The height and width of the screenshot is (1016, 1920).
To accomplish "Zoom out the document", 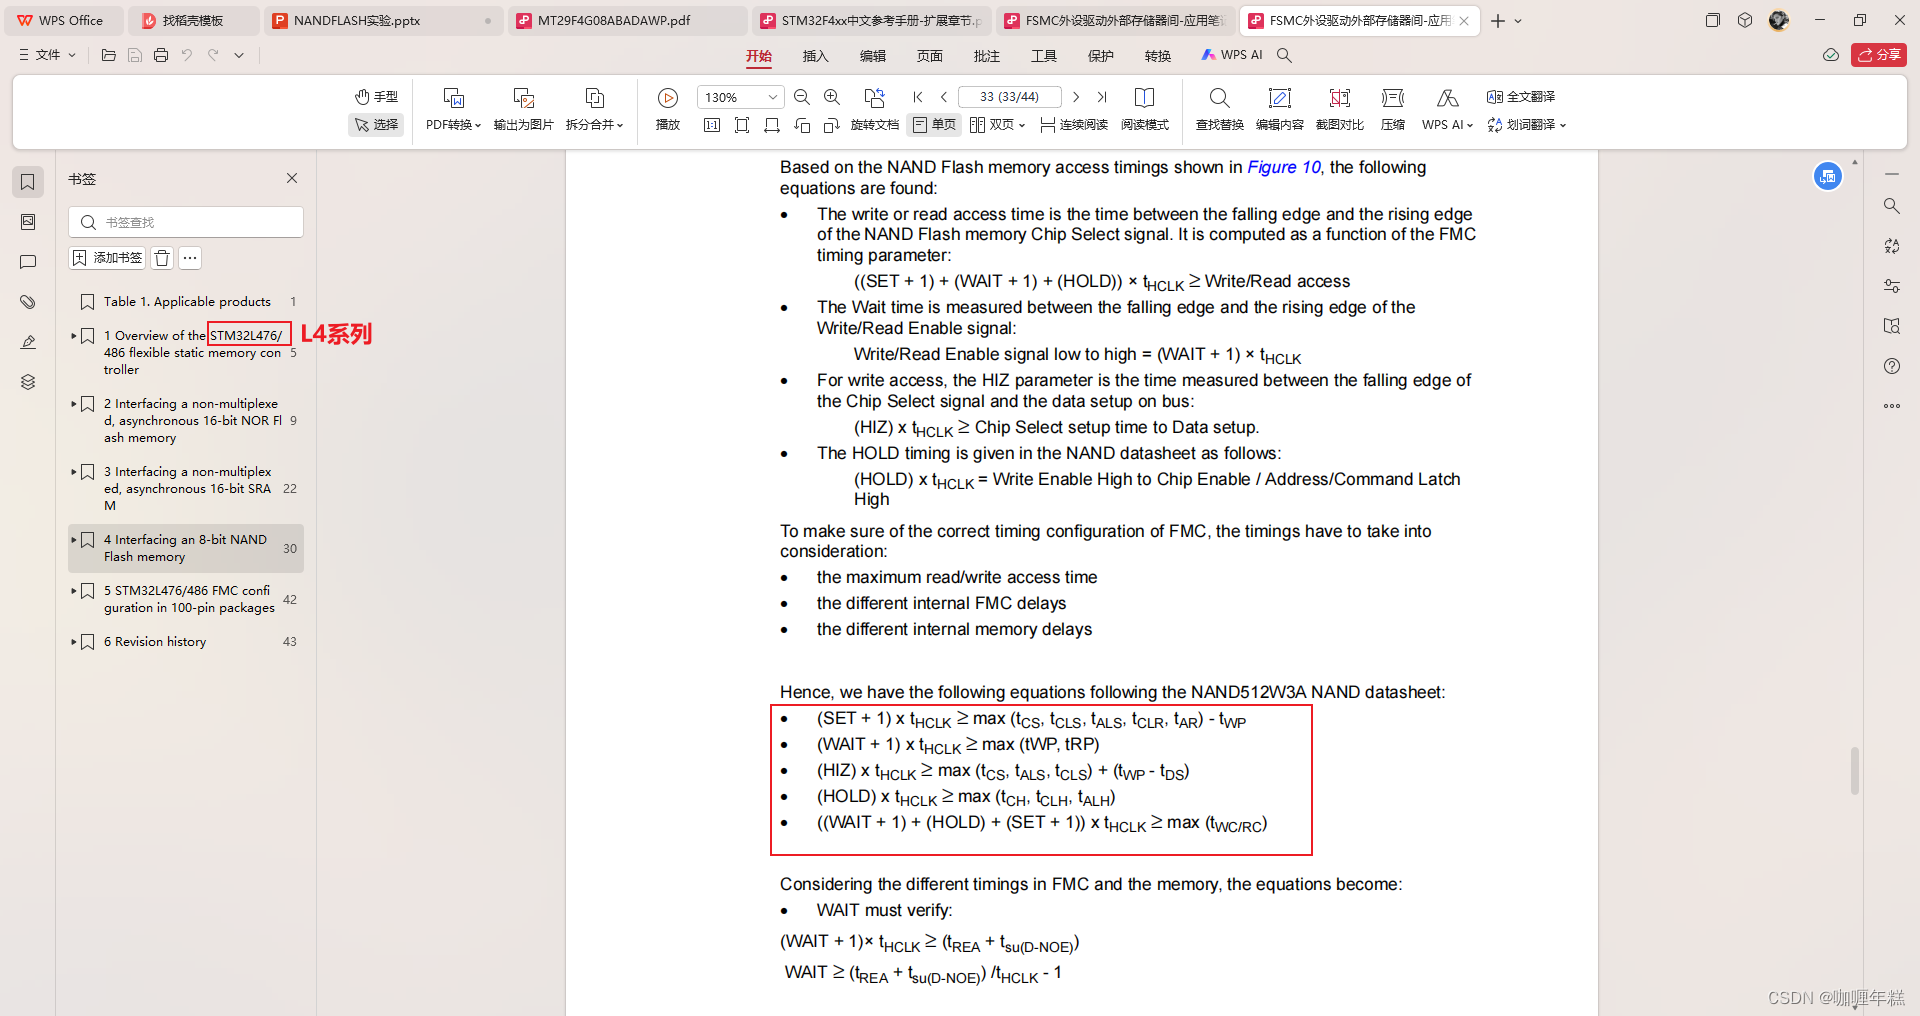I will coord(802,97).
